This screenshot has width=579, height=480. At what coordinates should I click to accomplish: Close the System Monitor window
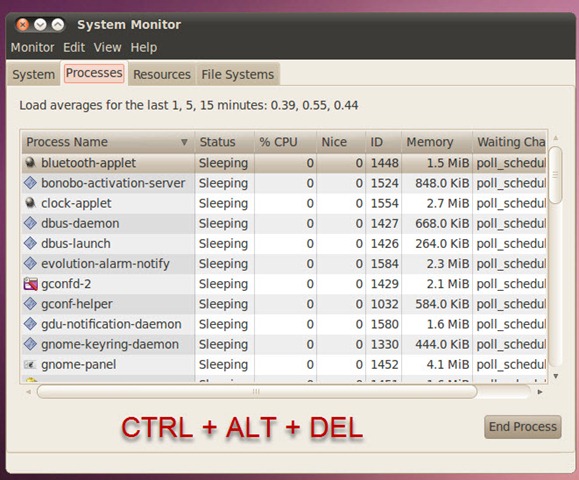pyautogui.click(x=23, y=25)
